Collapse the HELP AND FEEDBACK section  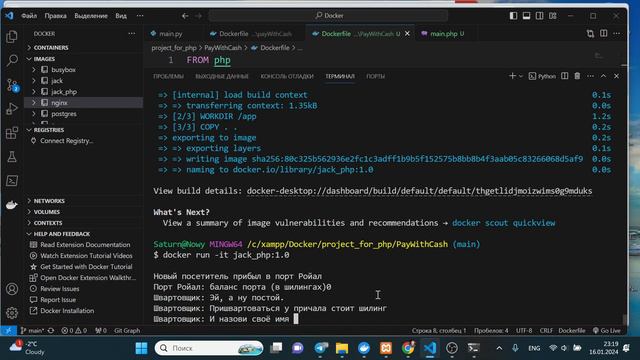click(29, 234)
